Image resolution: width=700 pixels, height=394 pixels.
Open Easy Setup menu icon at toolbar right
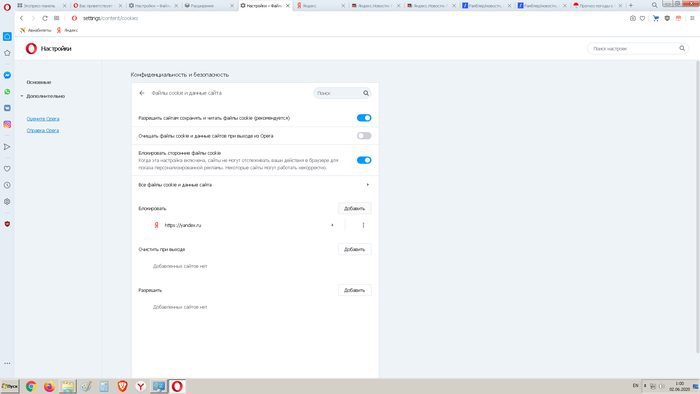pos(692,18)
